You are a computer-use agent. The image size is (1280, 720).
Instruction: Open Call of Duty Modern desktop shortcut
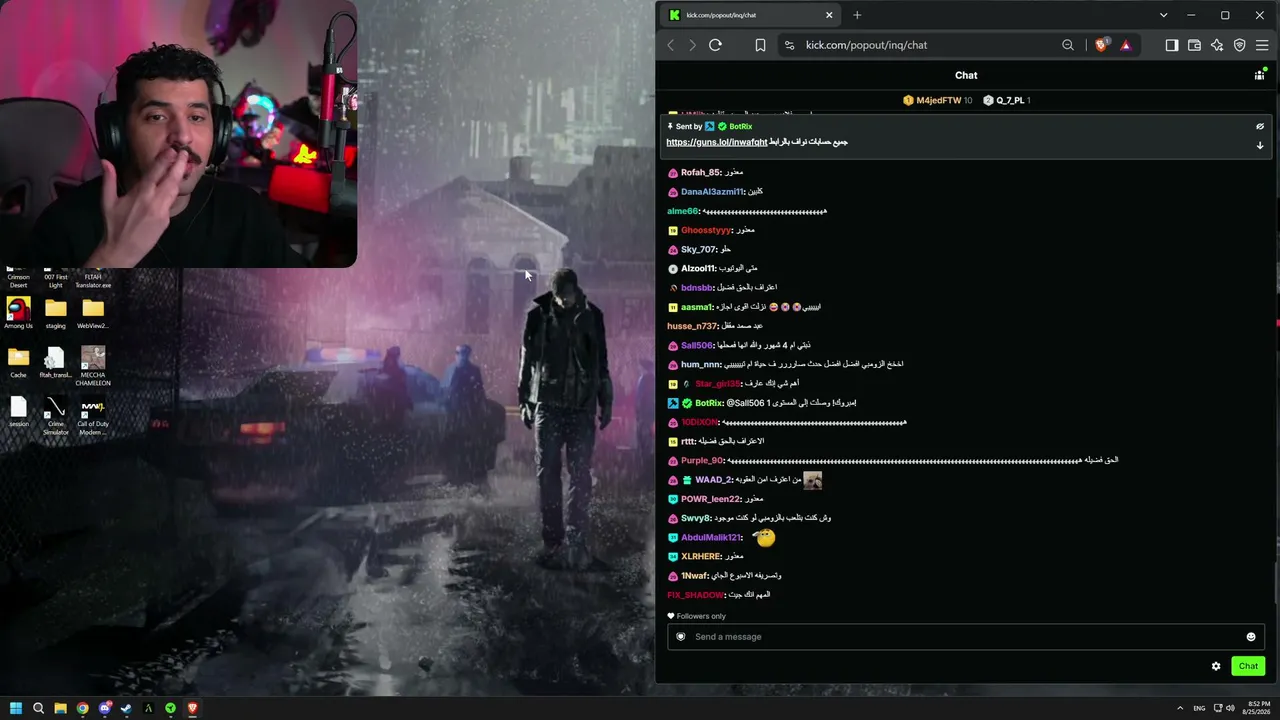[93, 416]
